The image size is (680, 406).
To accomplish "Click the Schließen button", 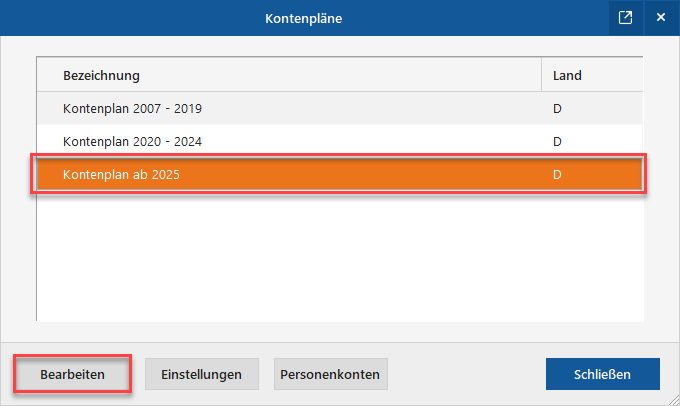I will tap(603, 374).
